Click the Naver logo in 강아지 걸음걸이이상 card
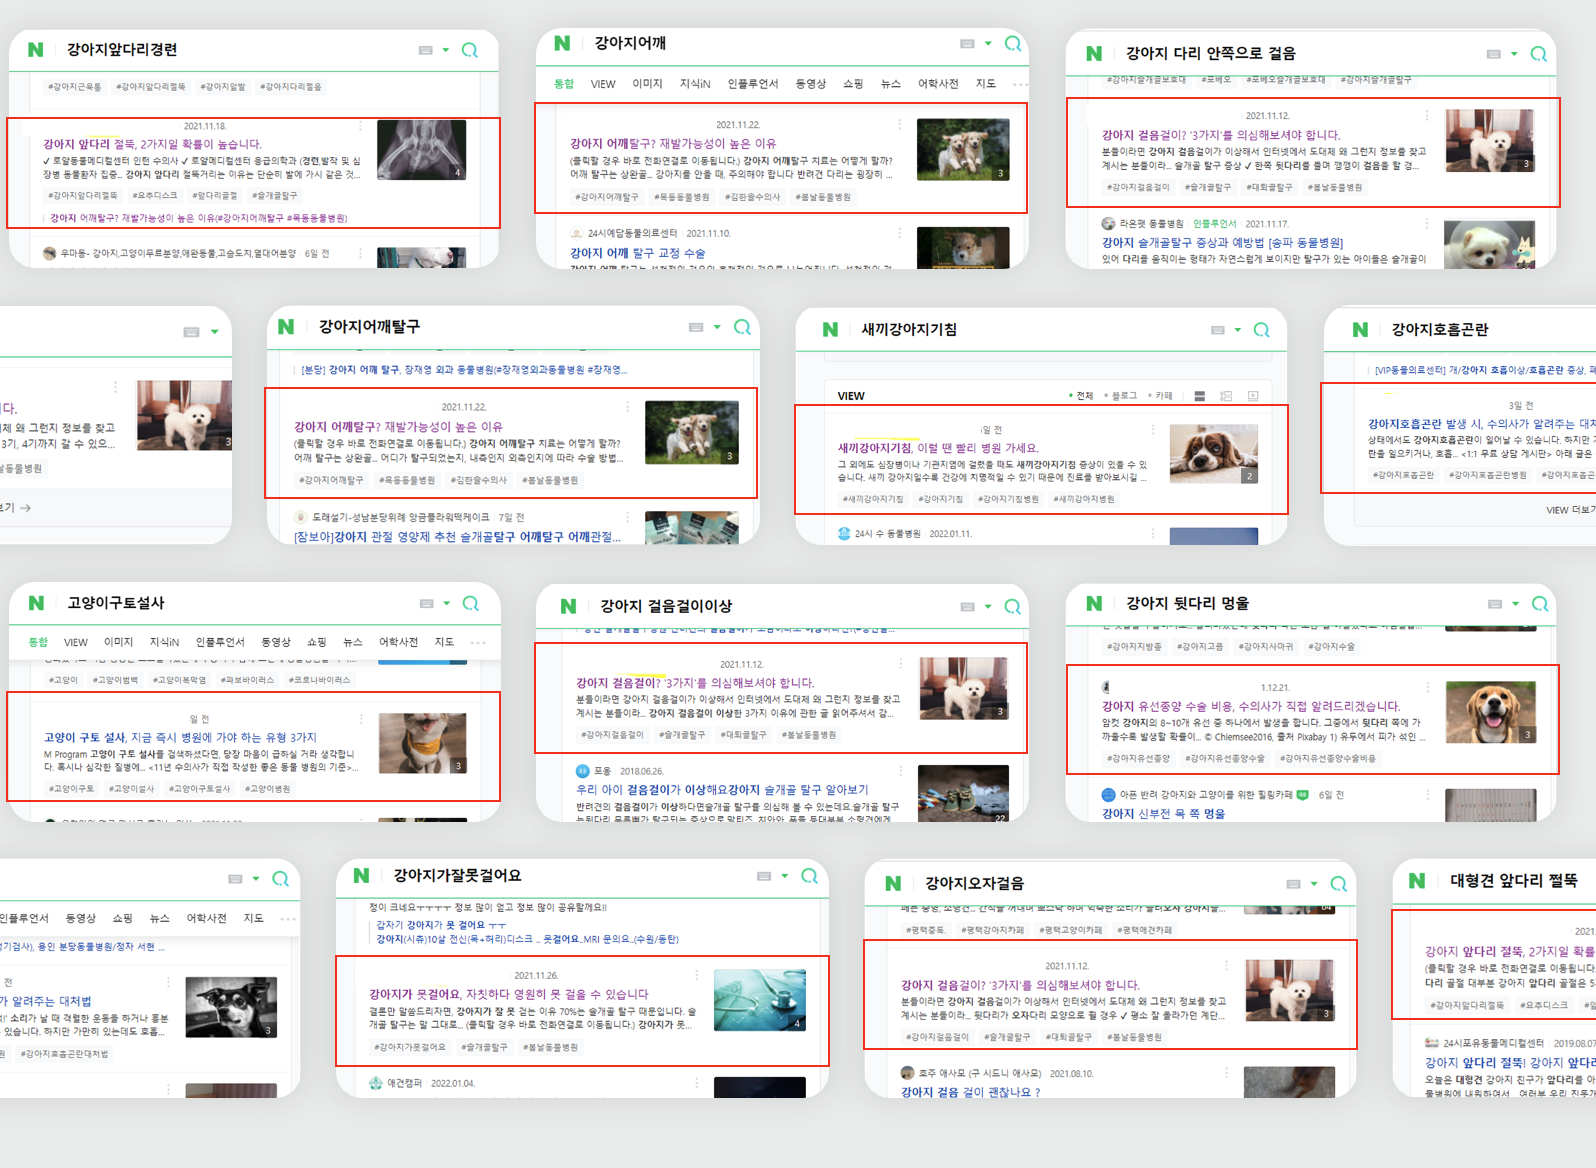This screenshot has height=1168, width=1596. 568,606
